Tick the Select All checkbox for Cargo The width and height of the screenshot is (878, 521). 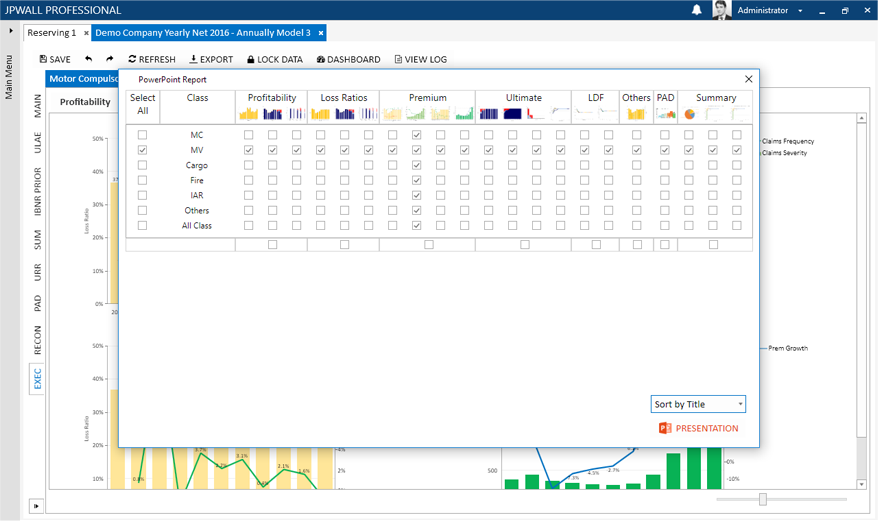[x=142, y=165]
